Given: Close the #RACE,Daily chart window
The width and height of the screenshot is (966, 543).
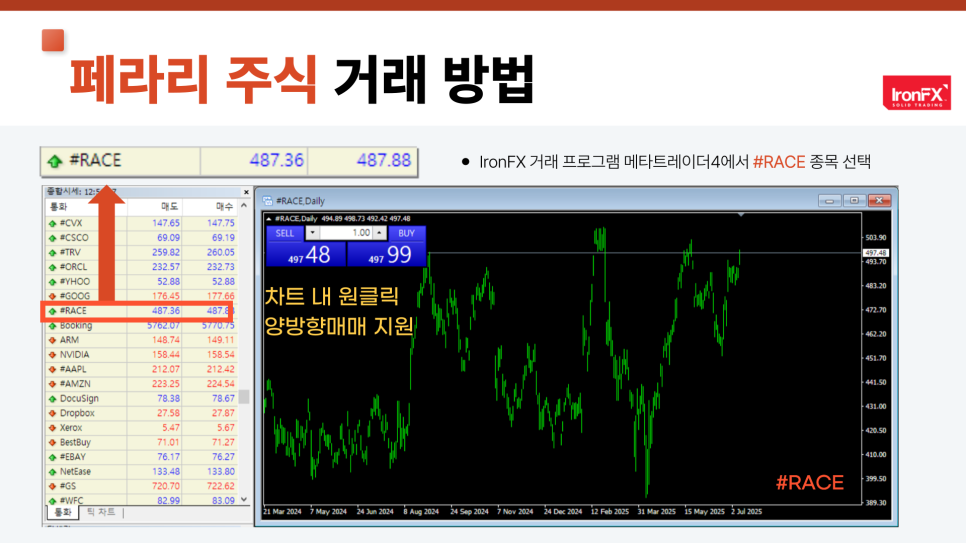Looking at the screenshot, I should coord(879,201).
